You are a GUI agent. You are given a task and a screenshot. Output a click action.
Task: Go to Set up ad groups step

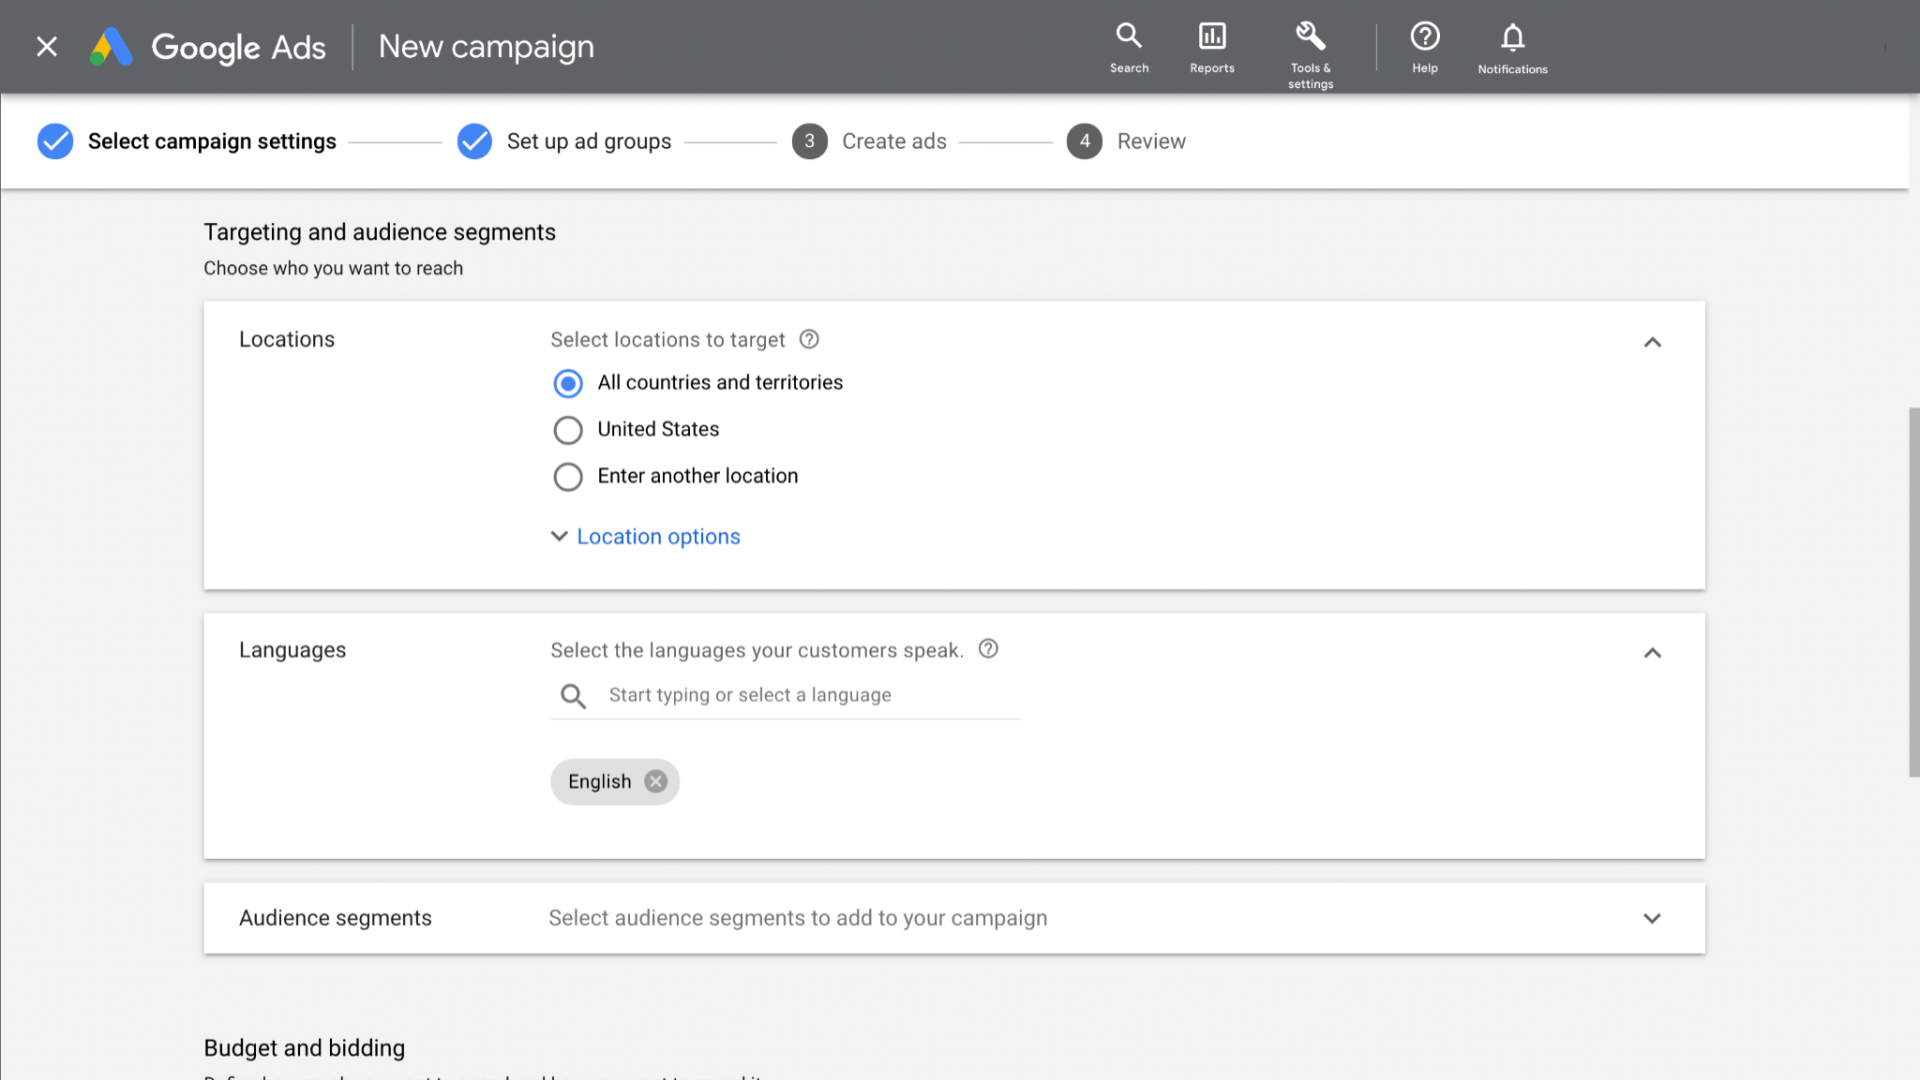click(588, 141)
